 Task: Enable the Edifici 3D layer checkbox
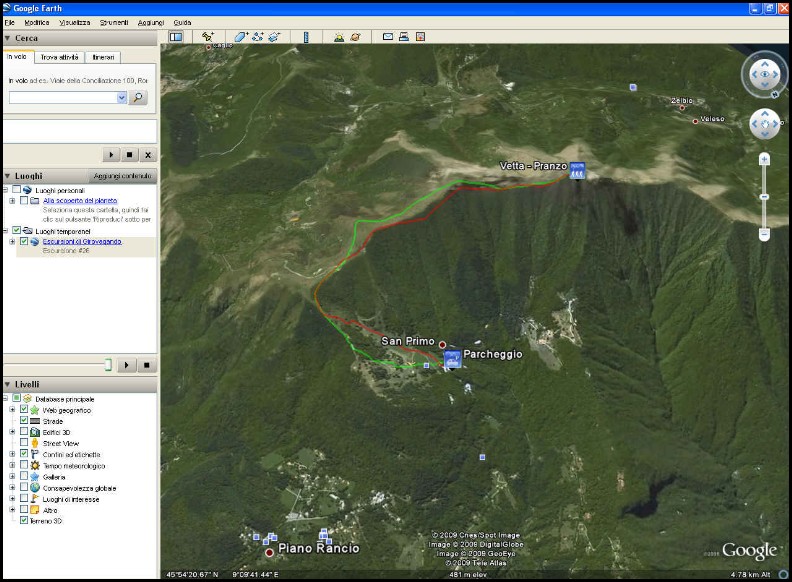pyautogui.click(x=24, y=431)
